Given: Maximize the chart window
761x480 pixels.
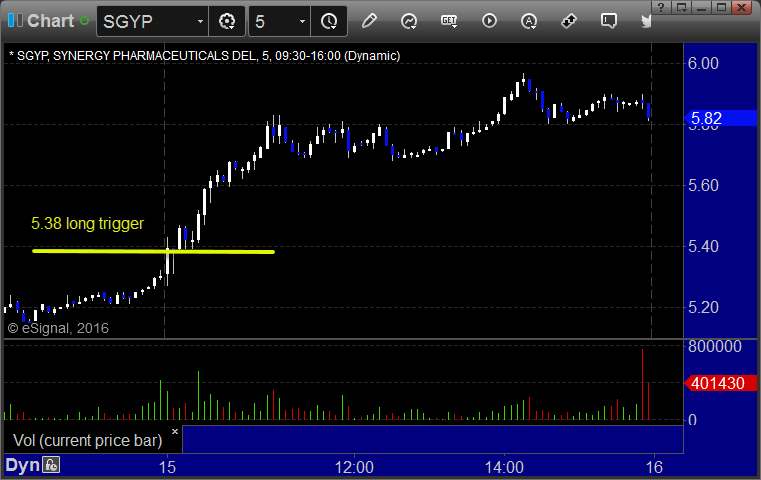Looking at the screenshot, I should (x=721, y=8).
